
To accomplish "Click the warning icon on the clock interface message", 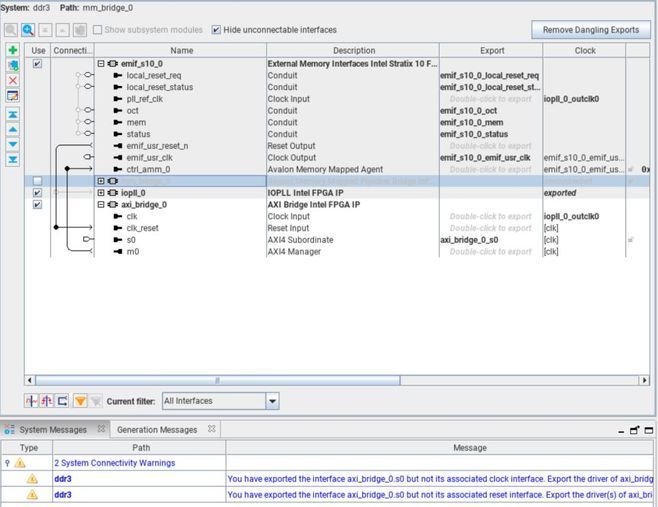I will tap(32, 479).
